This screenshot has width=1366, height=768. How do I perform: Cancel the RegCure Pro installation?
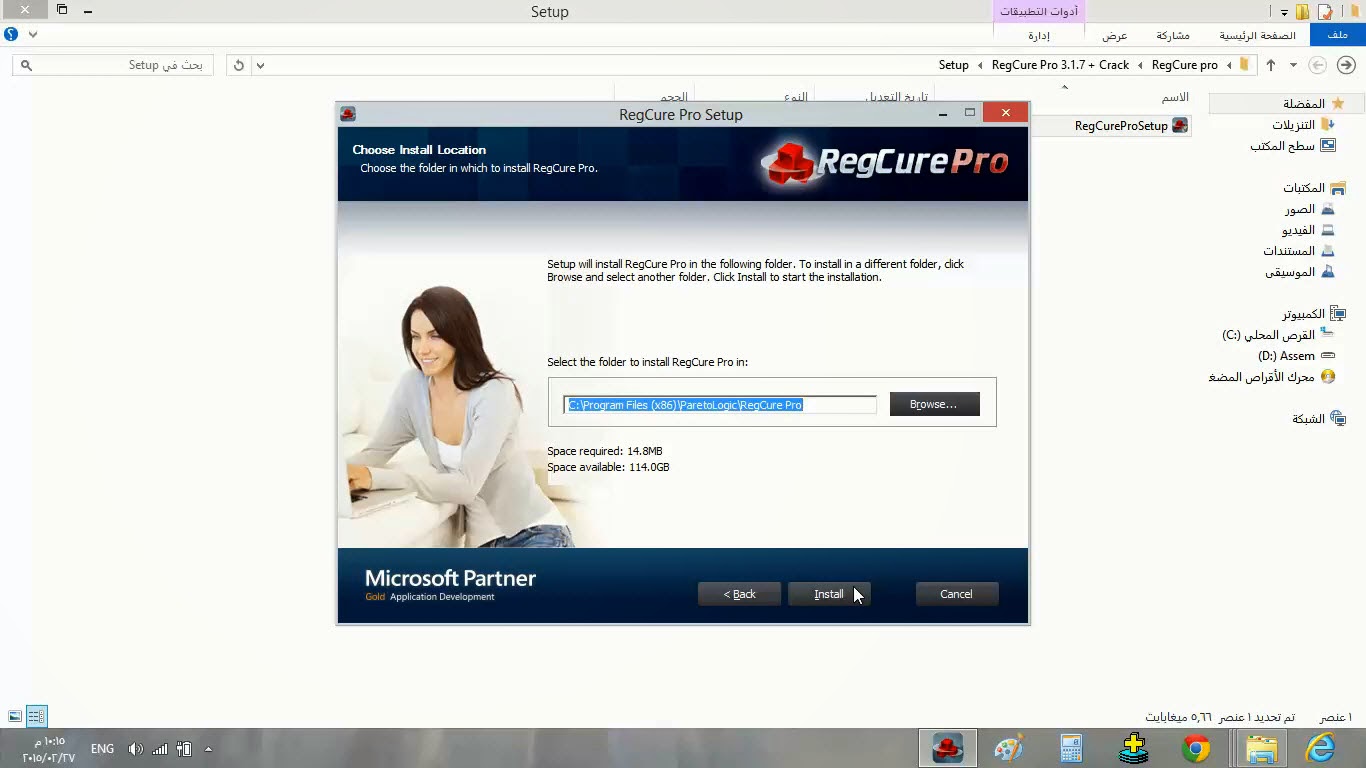(x=957, y=594)
